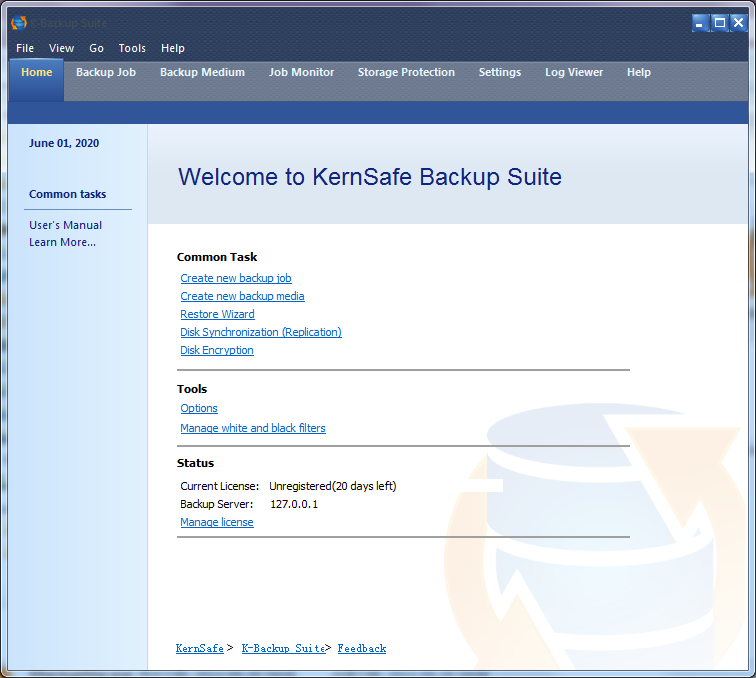Click the Create new backup job link
Viewport: 756px width, 678px height.
[236, 278]
